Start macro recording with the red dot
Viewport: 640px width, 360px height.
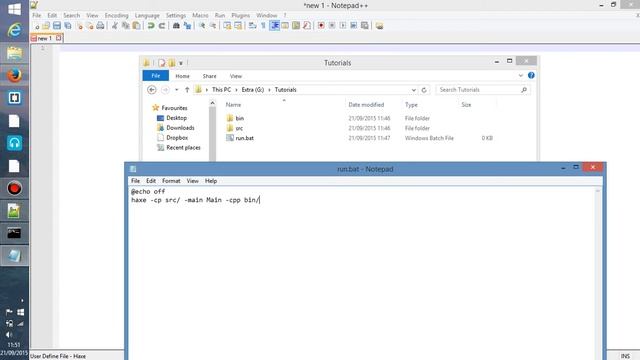tap(321, 26)
